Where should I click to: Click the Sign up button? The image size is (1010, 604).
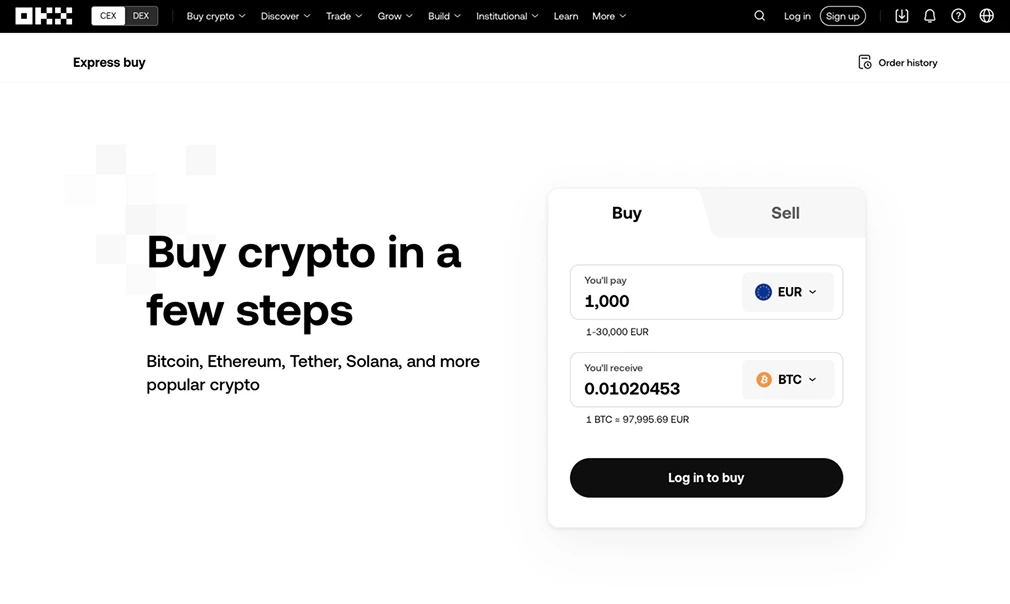(x=842, y=16)
